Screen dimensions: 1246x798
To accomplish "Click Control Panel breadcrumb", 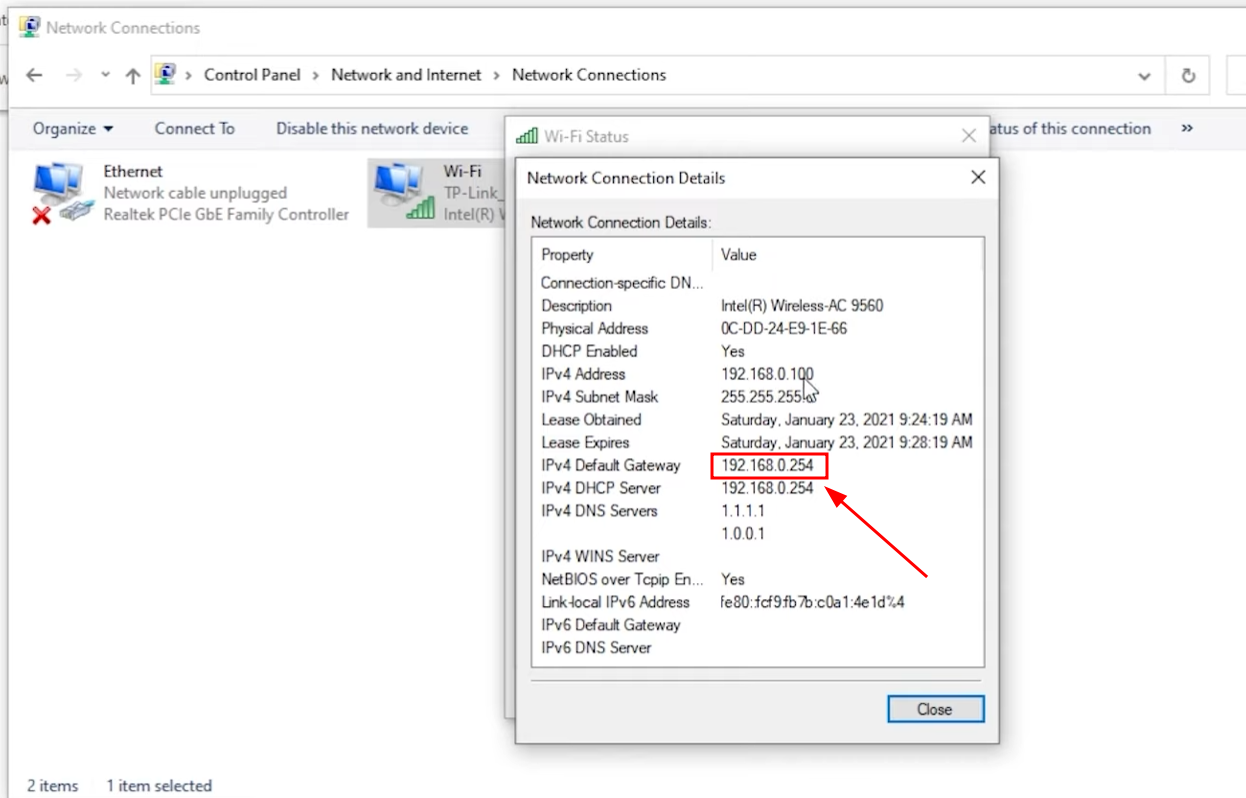I will point(252,75).
